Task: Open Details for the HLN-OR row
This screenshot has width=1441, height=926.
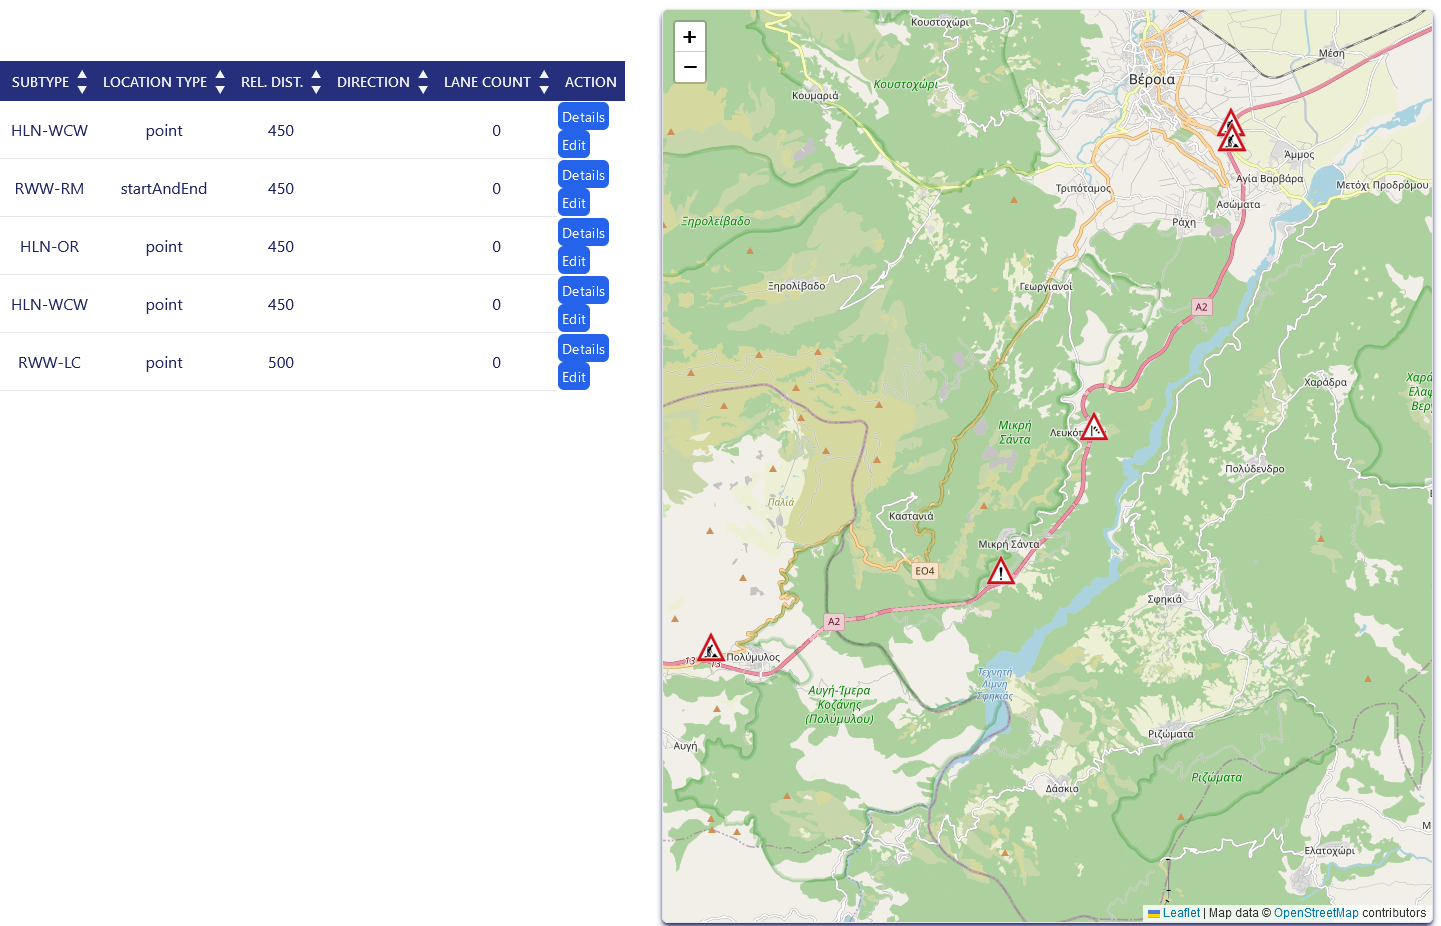Action: pos(583,233)
